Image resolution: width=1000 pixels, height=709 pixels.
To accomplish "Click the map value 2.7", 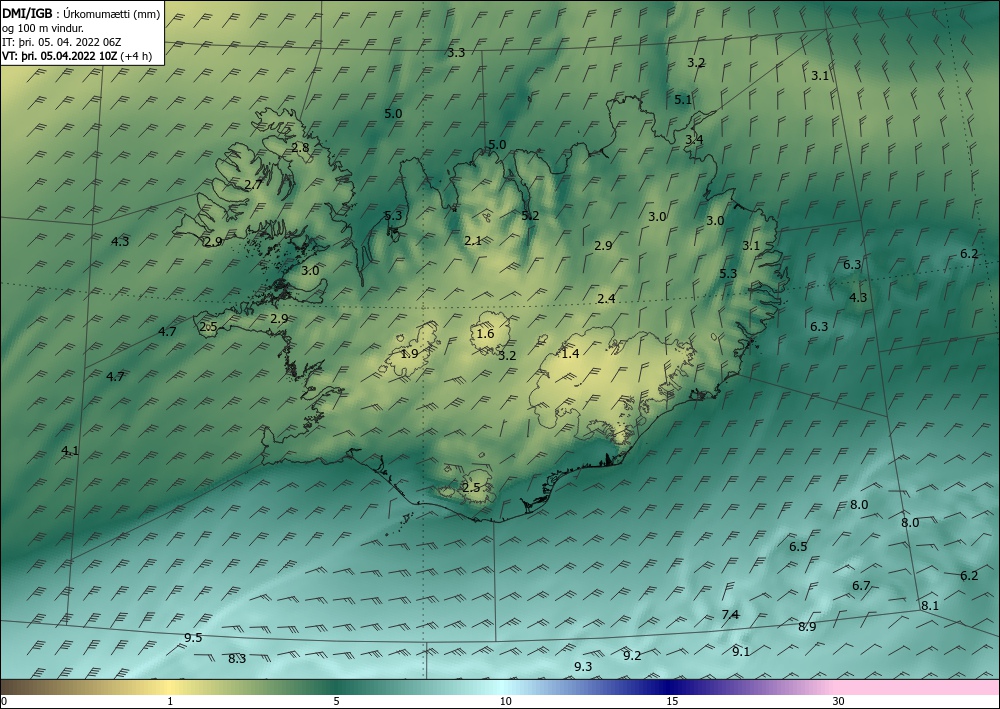I will point(253,184).
